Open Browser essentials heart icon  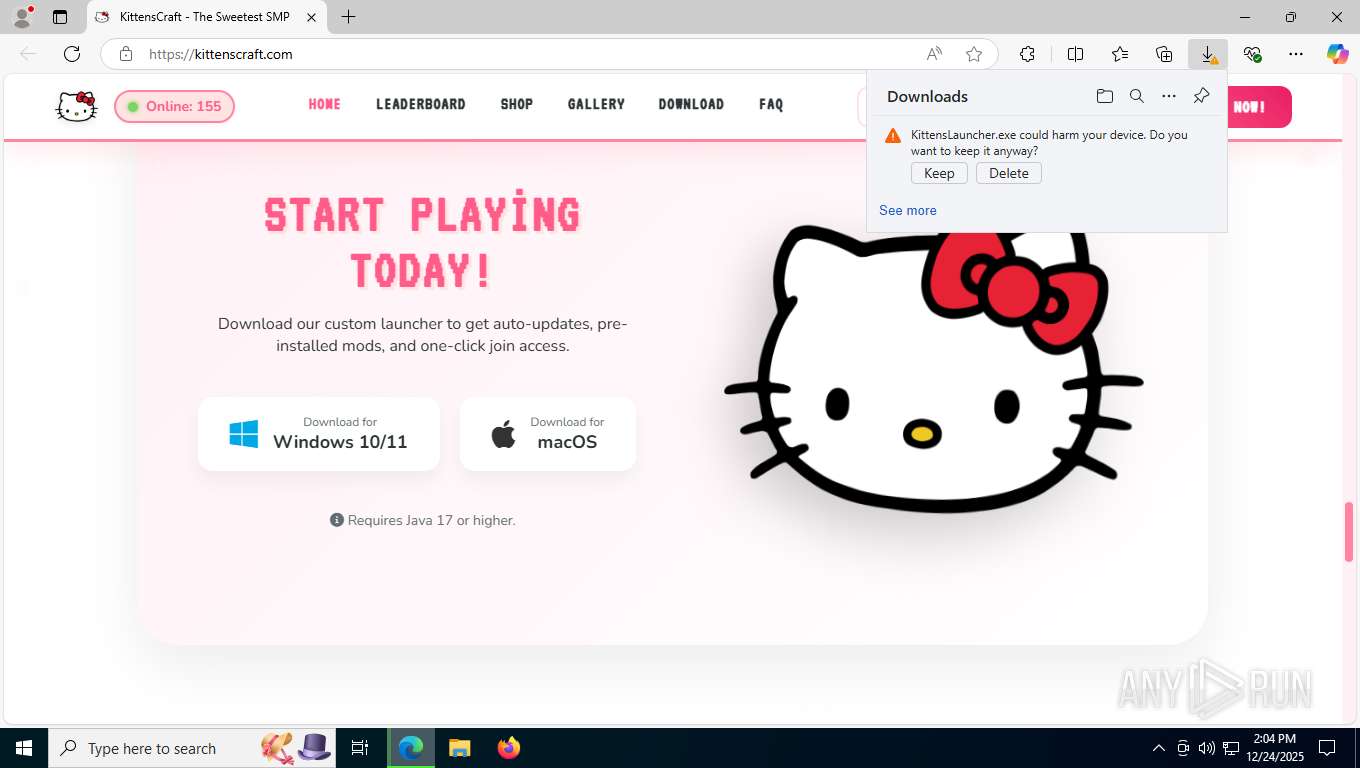[1252, 54]
